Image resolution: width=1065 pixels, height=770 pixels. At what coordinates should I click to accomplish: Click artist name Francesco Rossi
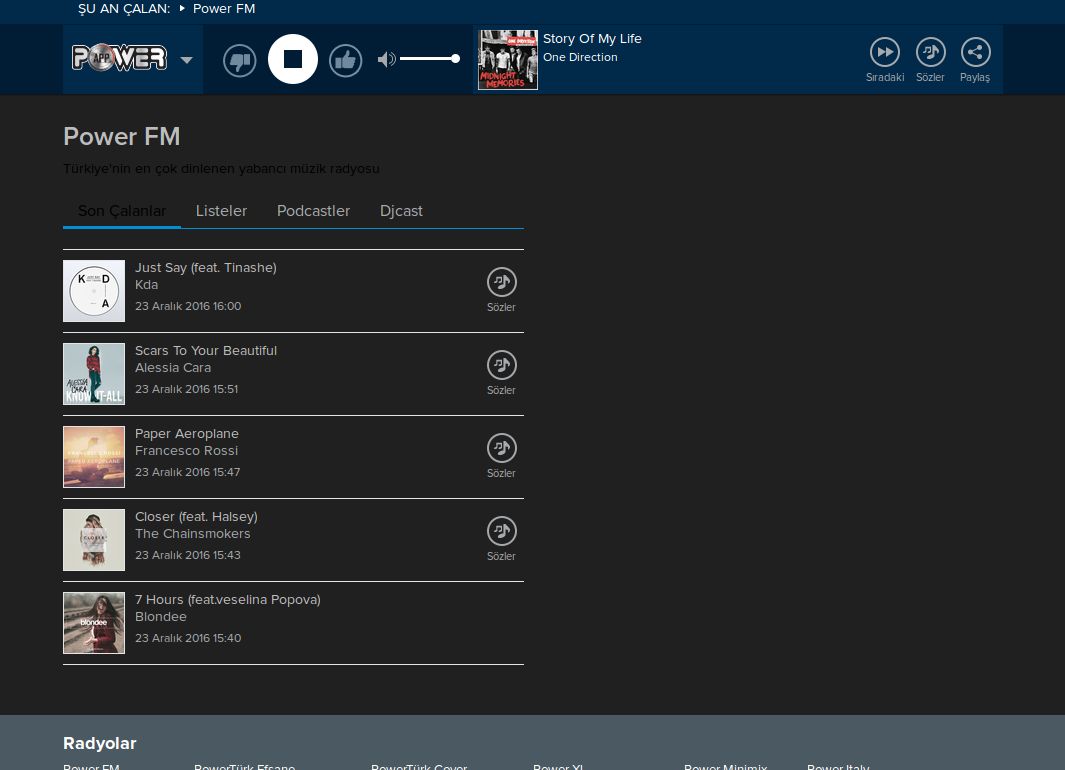click(187, 450)
